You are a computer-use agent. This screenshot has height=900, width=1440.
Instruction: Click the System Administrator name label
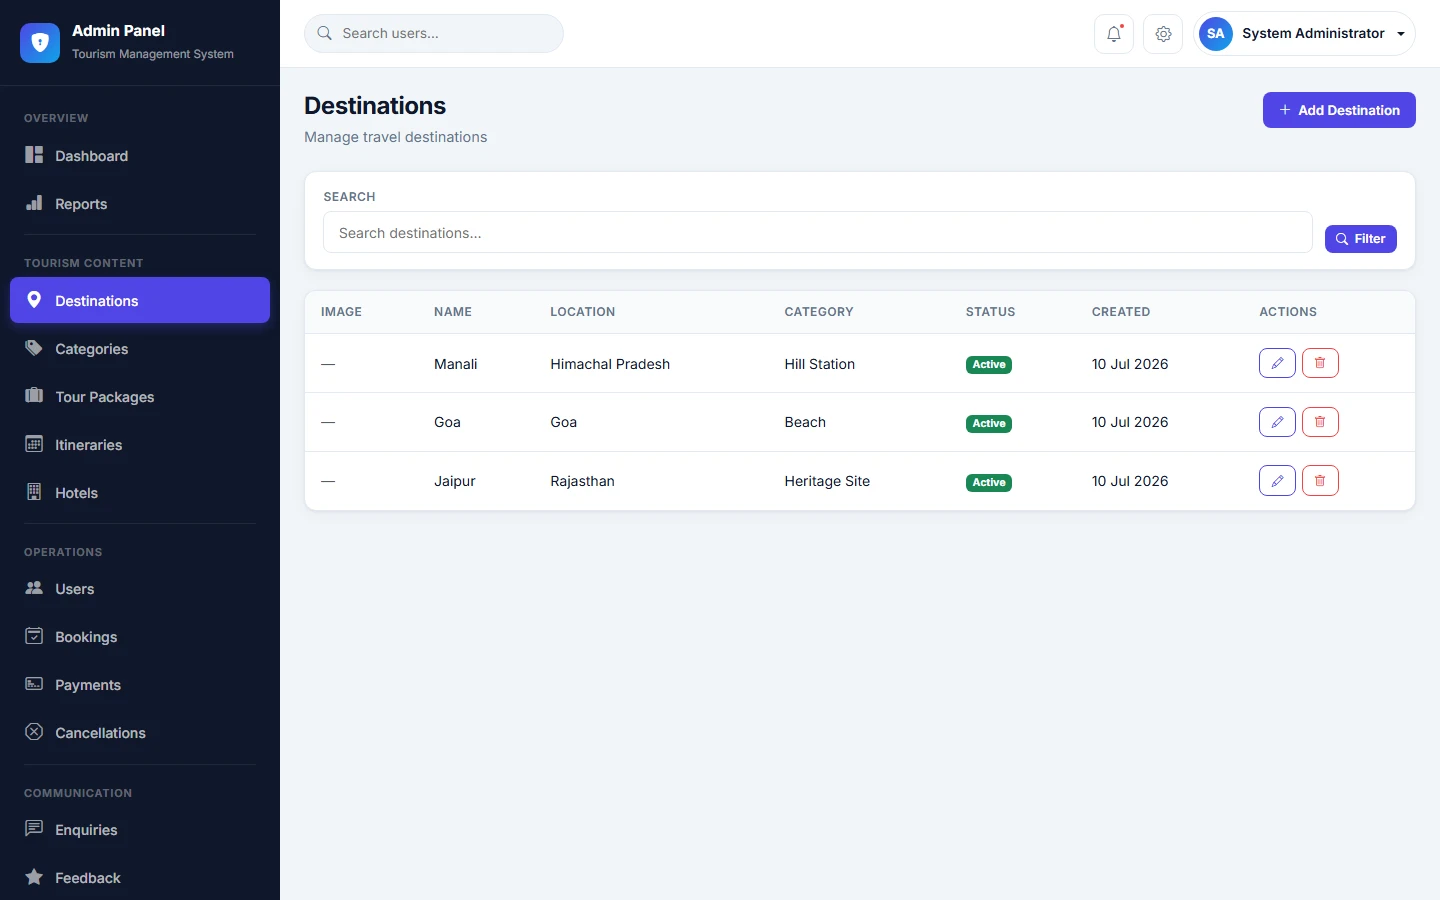click(x=1313, y=34)
